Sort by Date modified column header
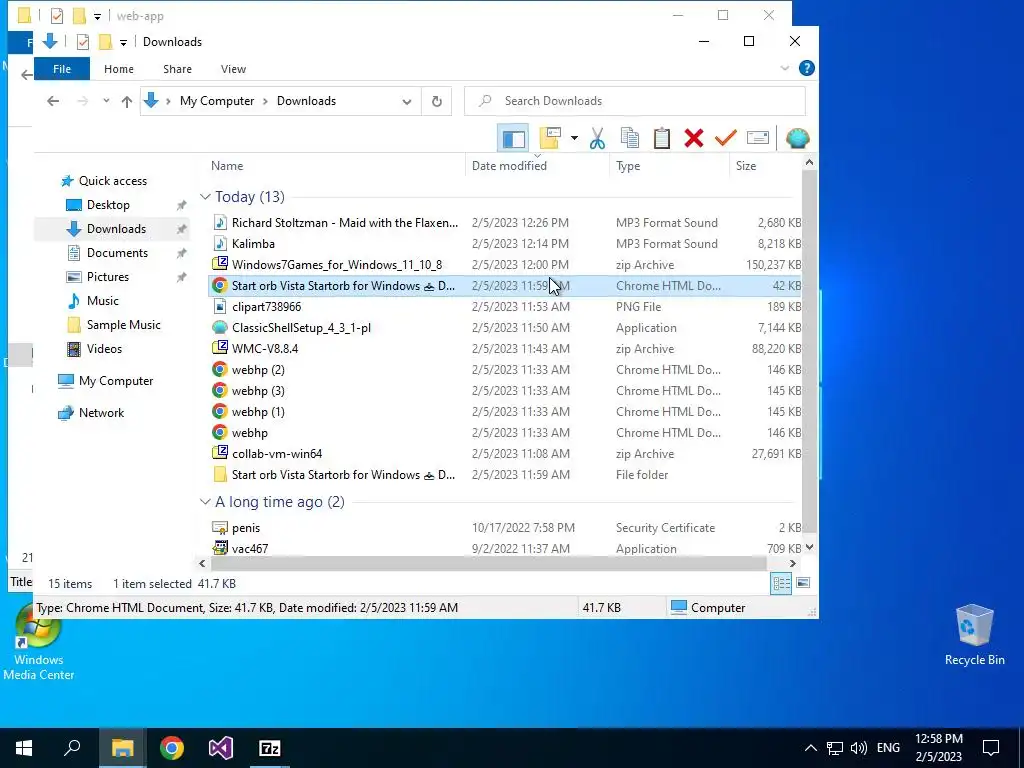Image resolution: width=1024 pixels, height=768 pixels. pos(537,166)
